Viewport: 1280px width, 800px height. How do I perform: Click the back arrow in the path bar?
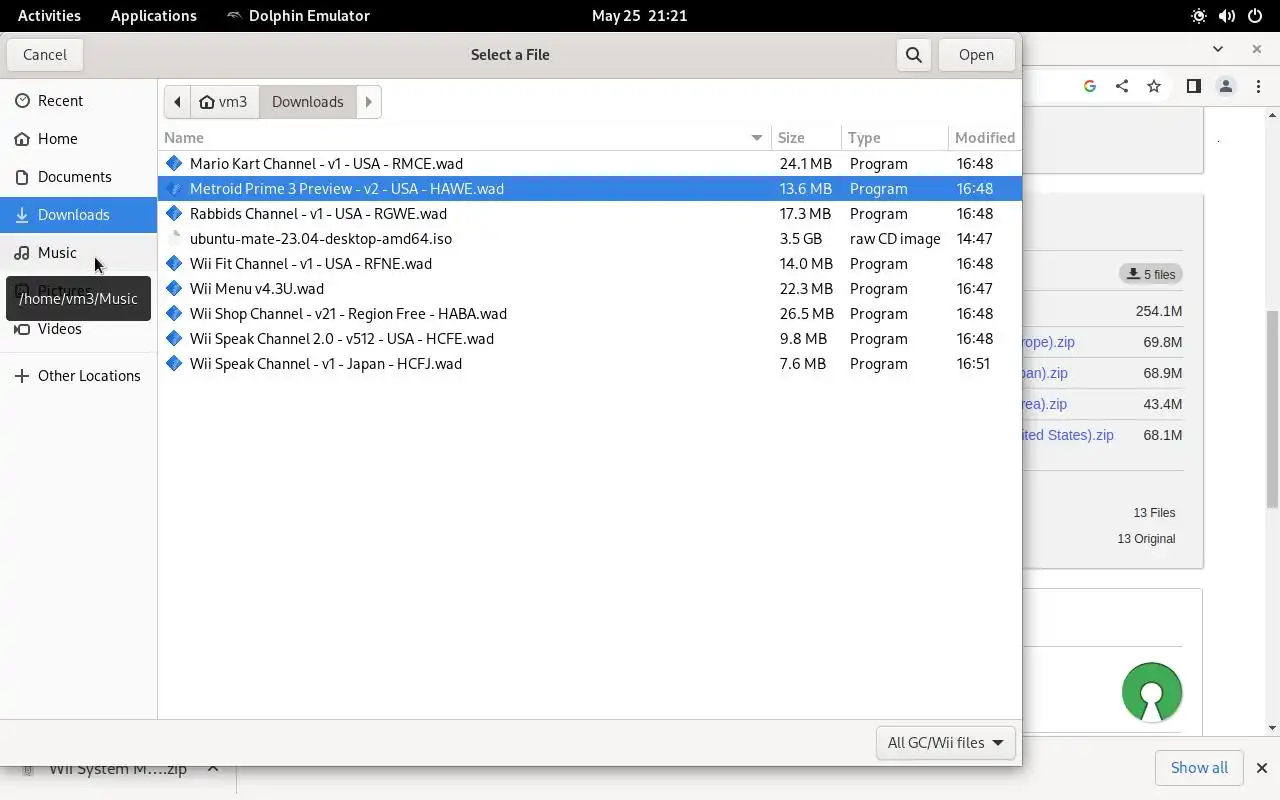click(x=177, y=102)
